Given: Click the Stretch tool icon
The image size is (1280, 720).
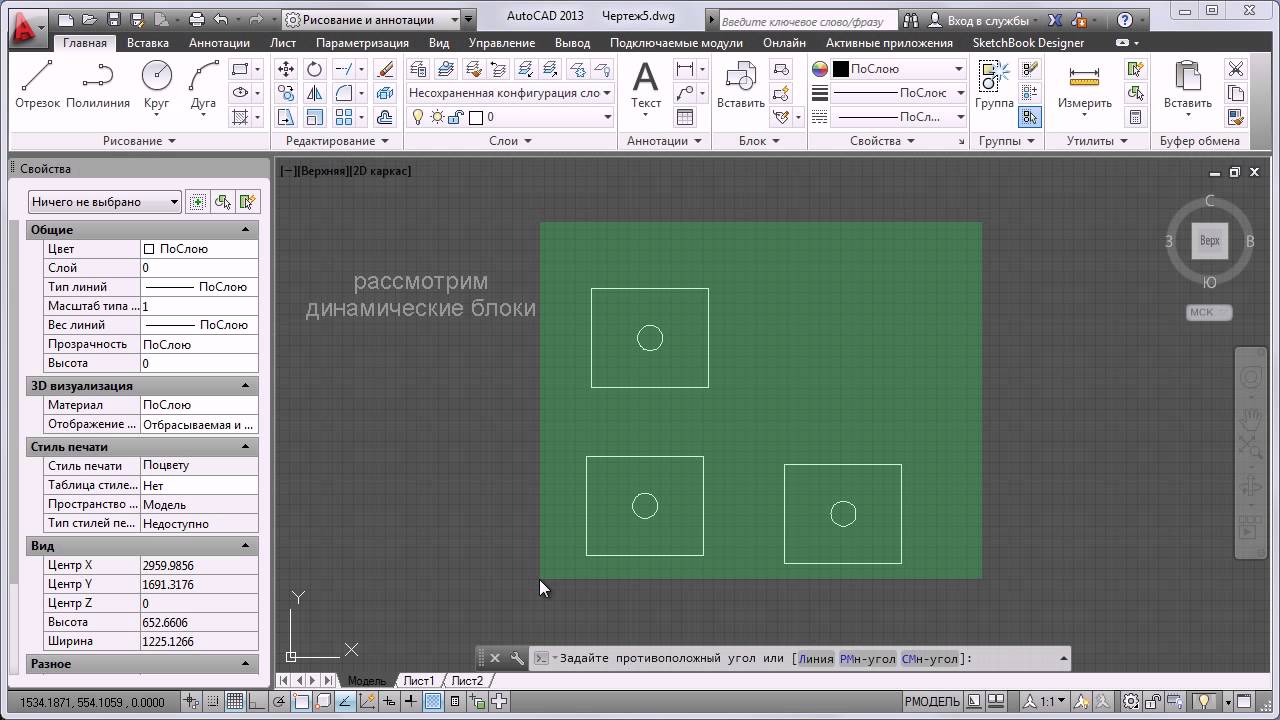Looking at the screenshot, I should pos(286,117).
